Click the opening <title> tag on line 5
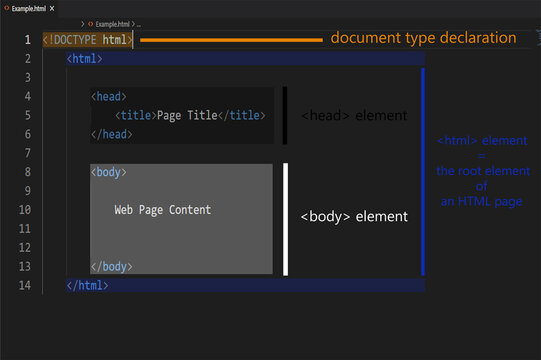This screenshot has width=541, height=360. 136,115
